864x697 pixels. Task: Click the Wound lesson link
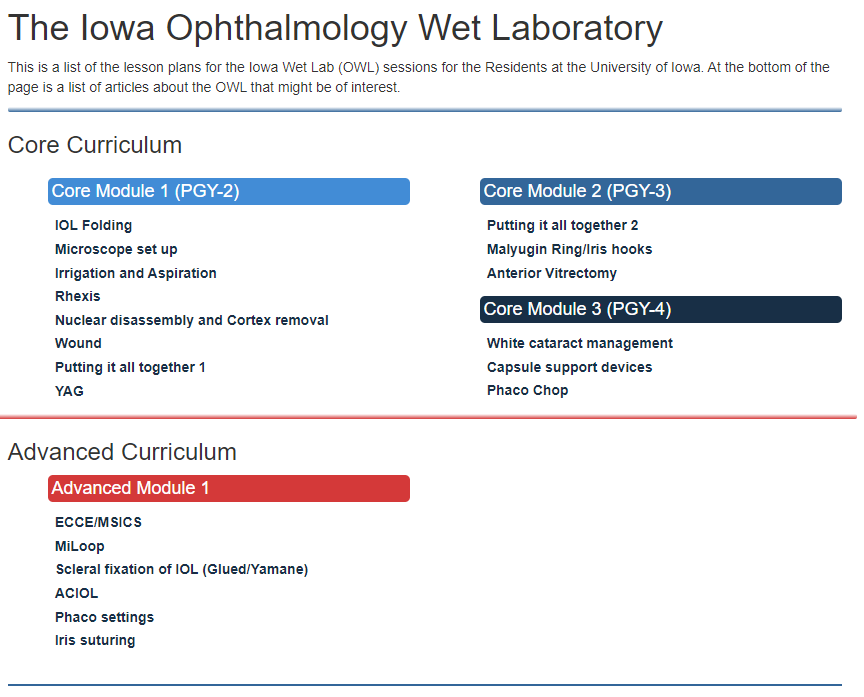78,344
